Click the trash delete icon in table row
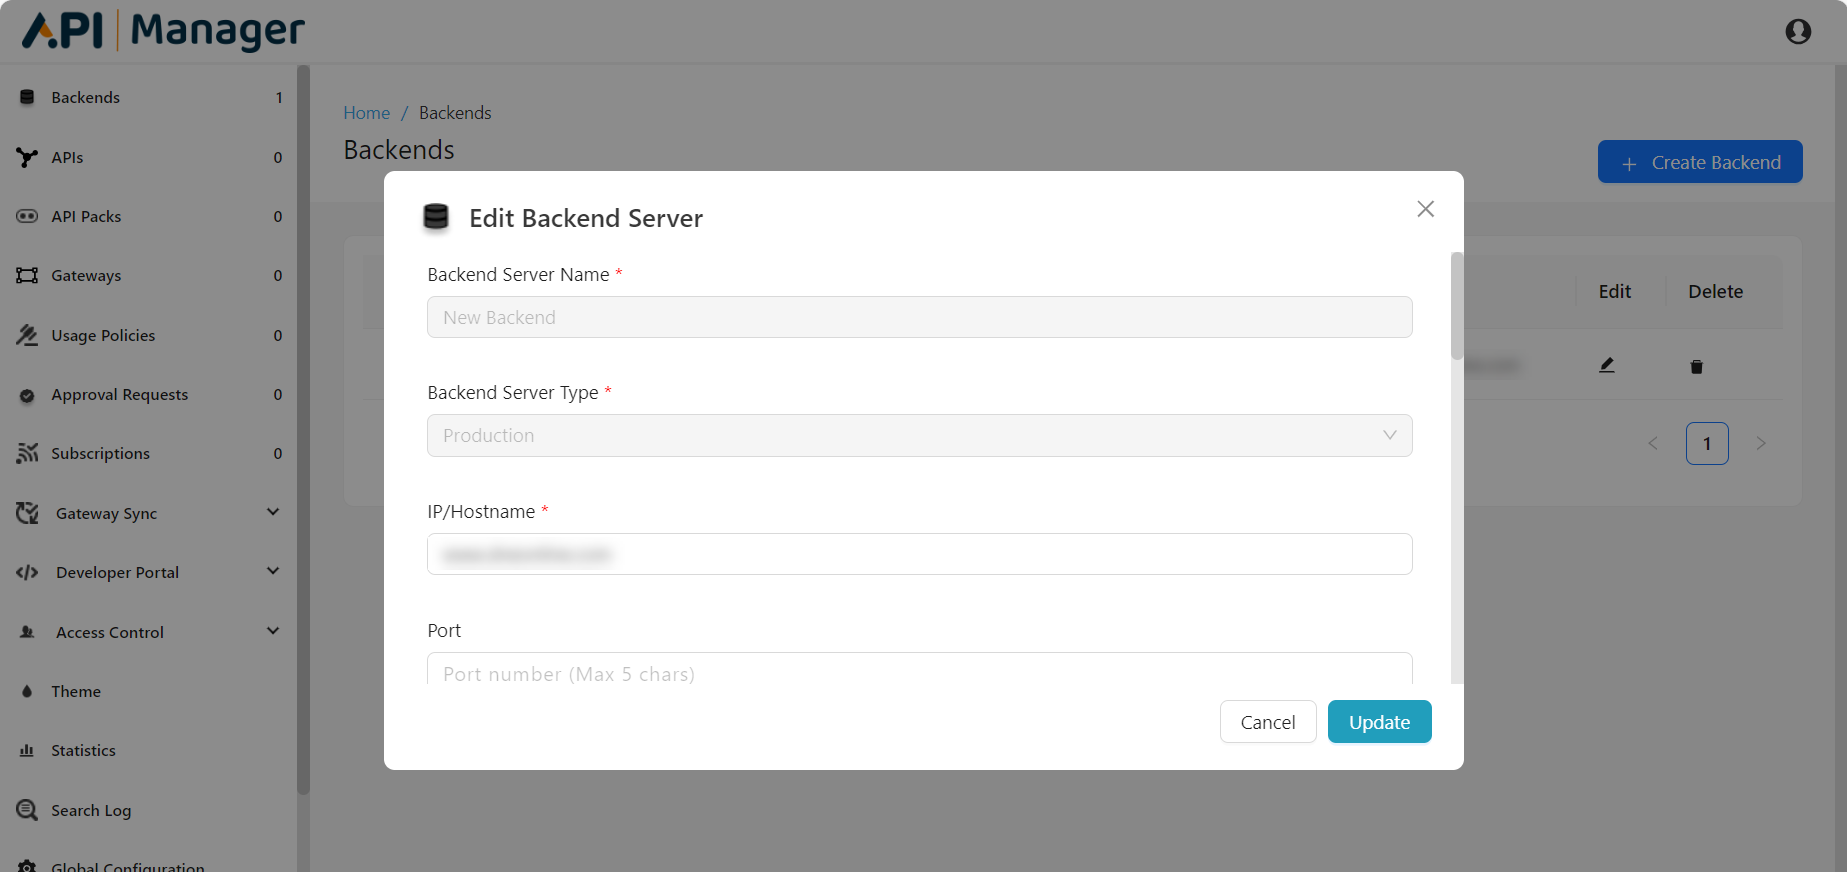The width and height of the screenshot is (1847, 872). point(1696,367)
